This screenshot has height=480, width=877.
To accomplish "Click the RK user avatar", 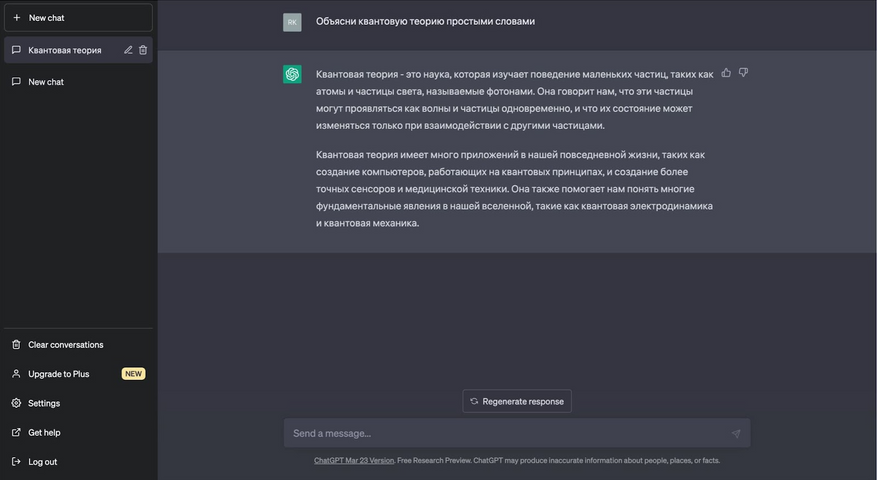I will pos(292,22).
